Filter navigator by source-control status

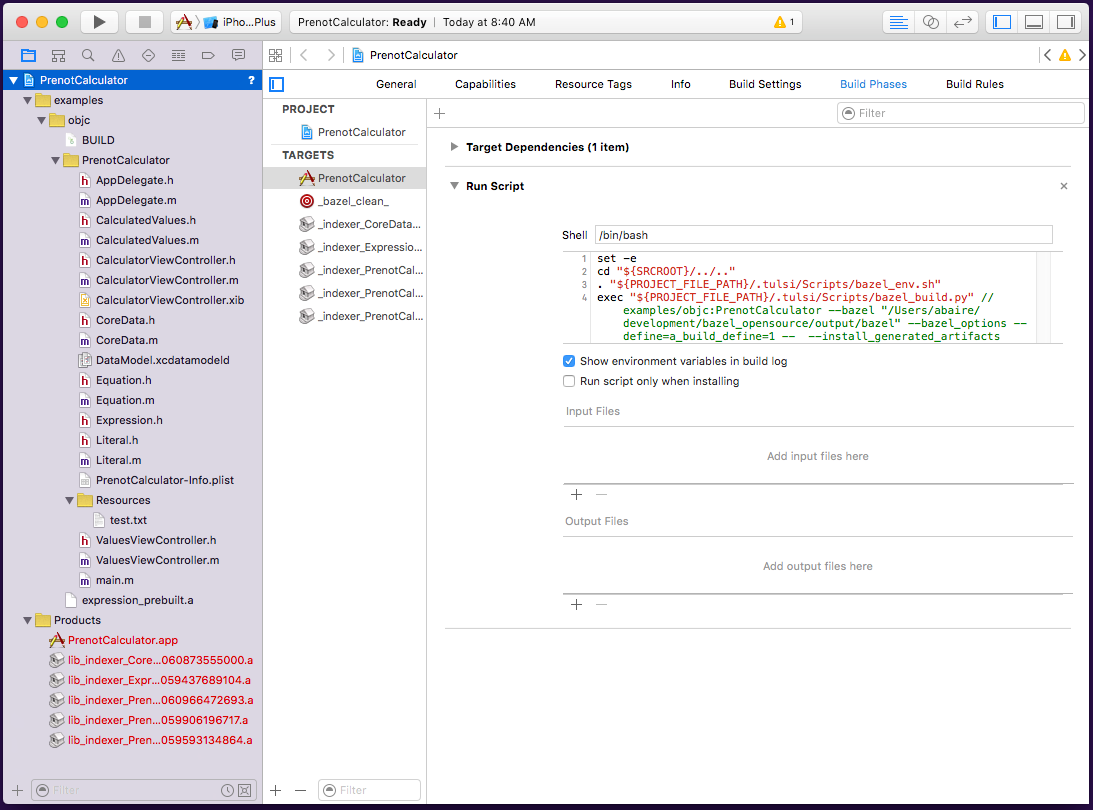pyautogui.click(x=245, y=790)
